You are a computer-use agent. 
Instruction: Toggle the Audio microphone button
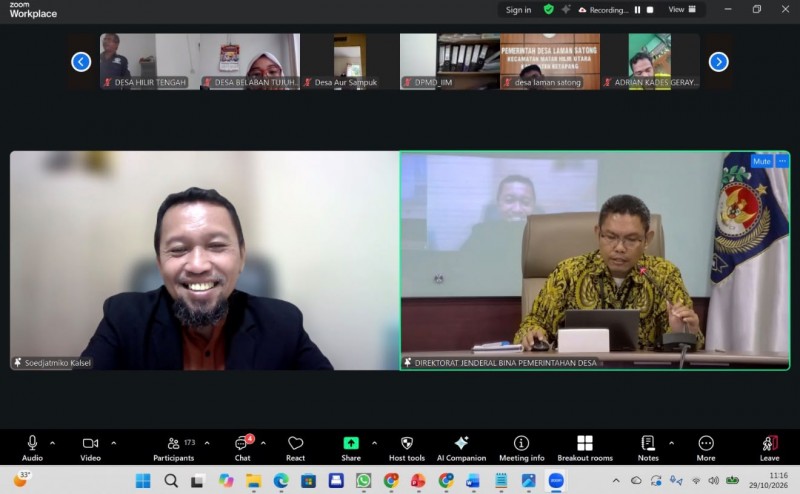32,448
